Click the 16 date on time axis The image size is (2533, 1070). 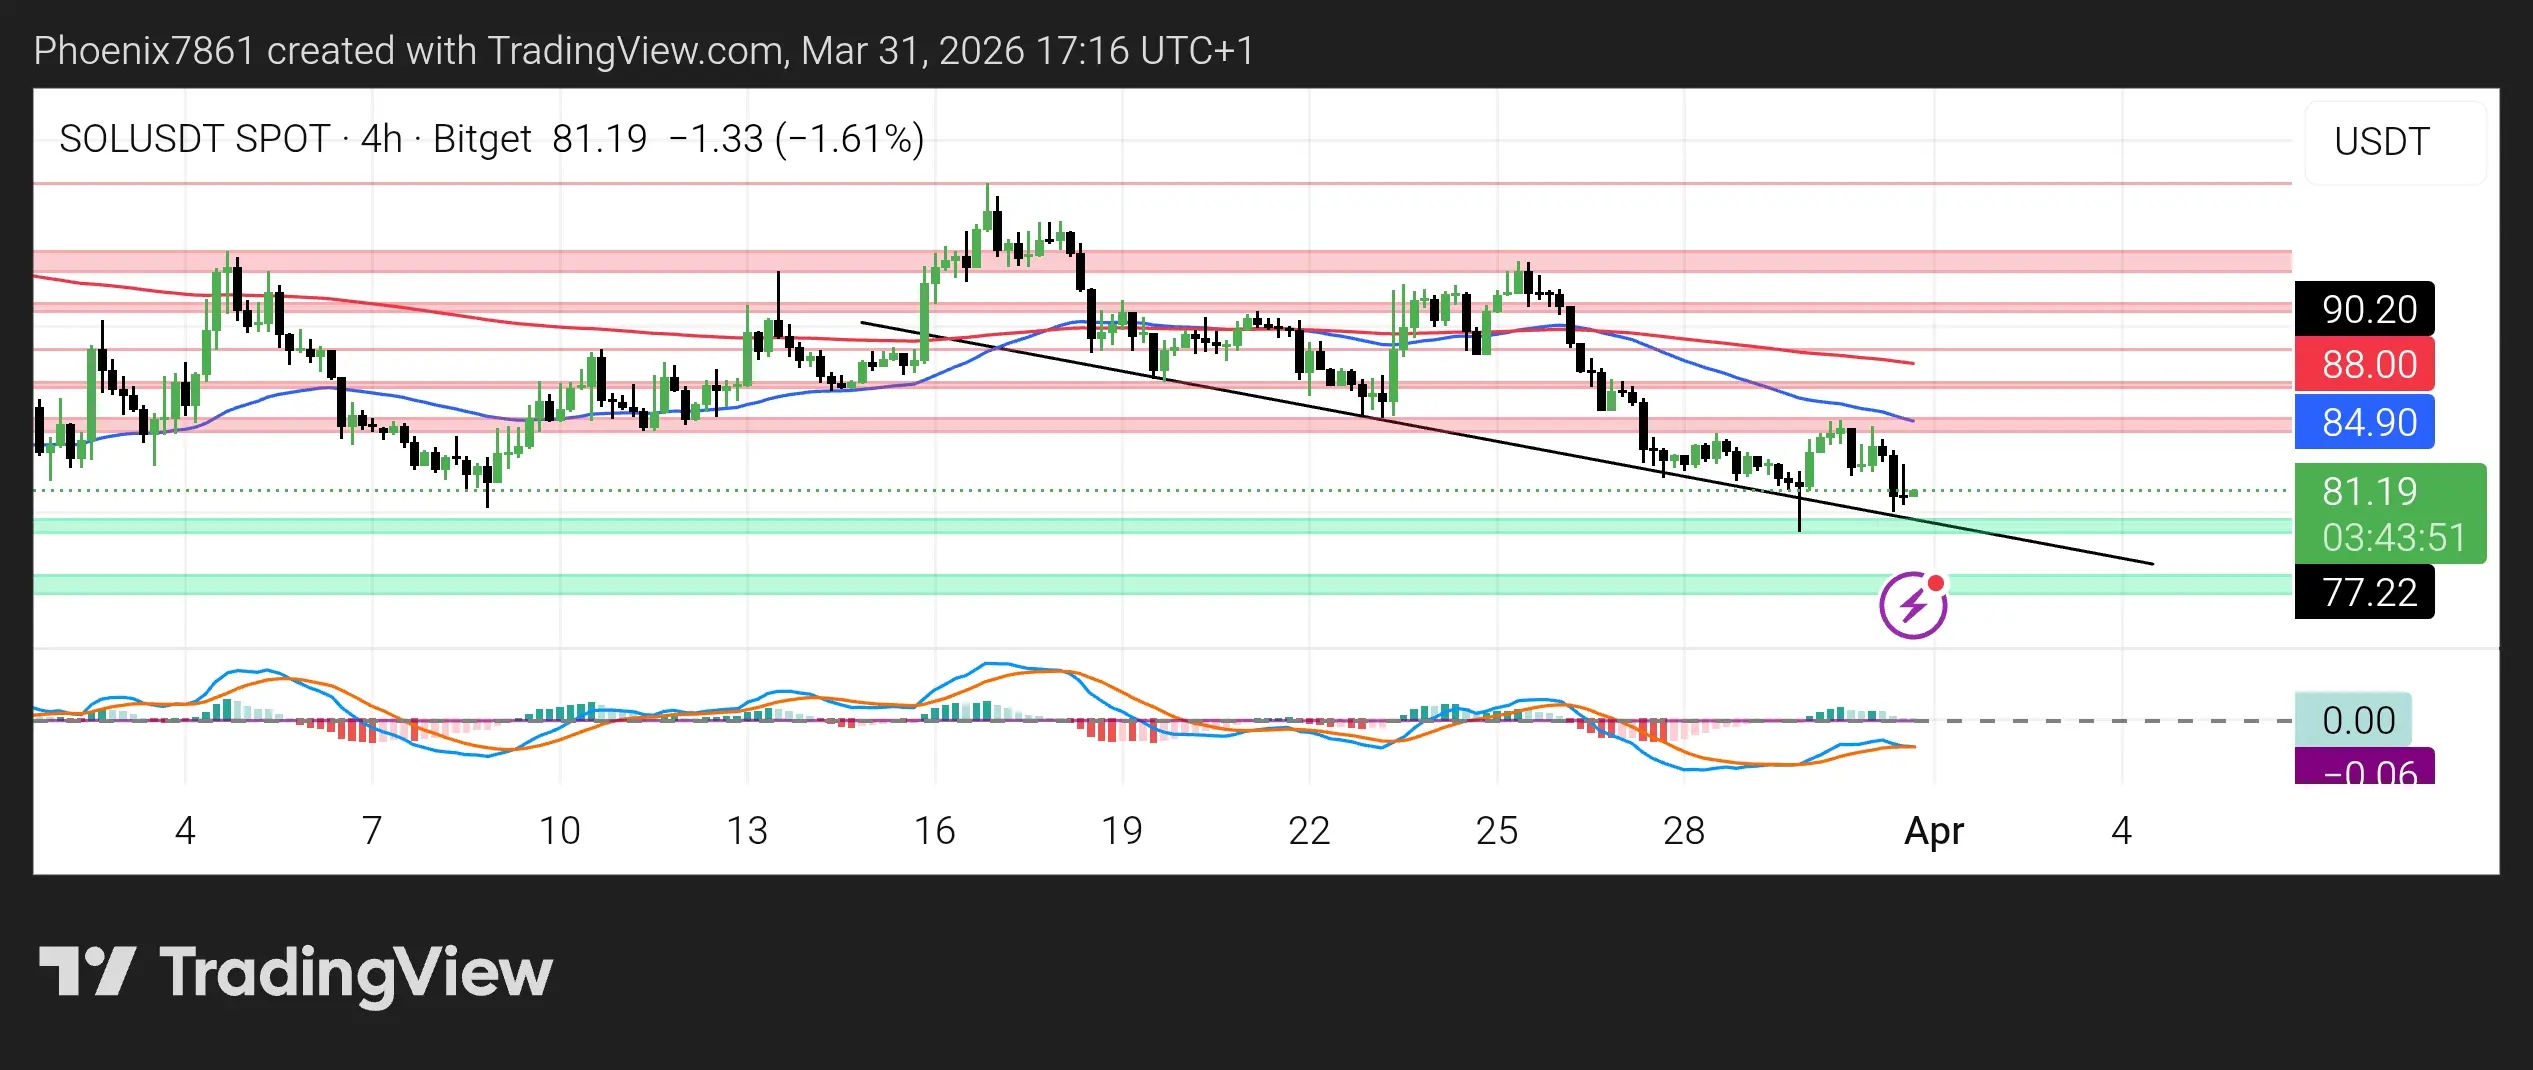coord(934,830)
